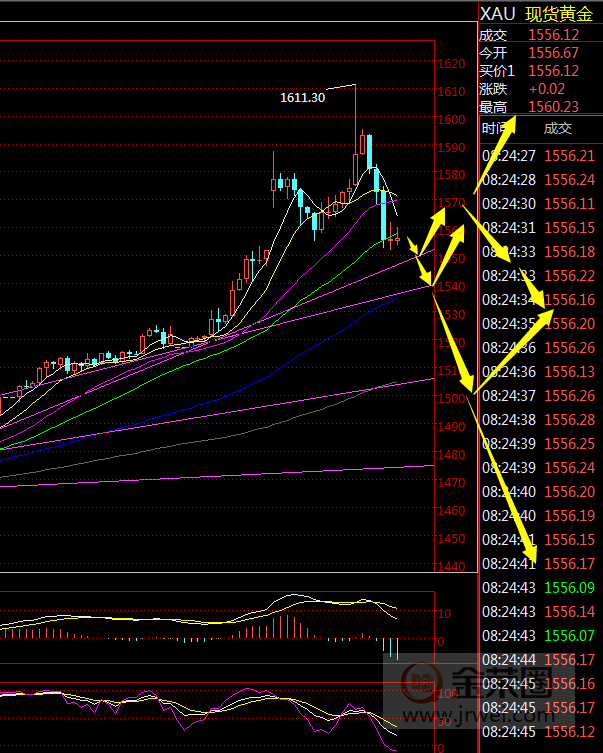Select the 今开 1556.67 quote row
The width and height of the screenshot is (603, 753).
[x=540, y=52]
